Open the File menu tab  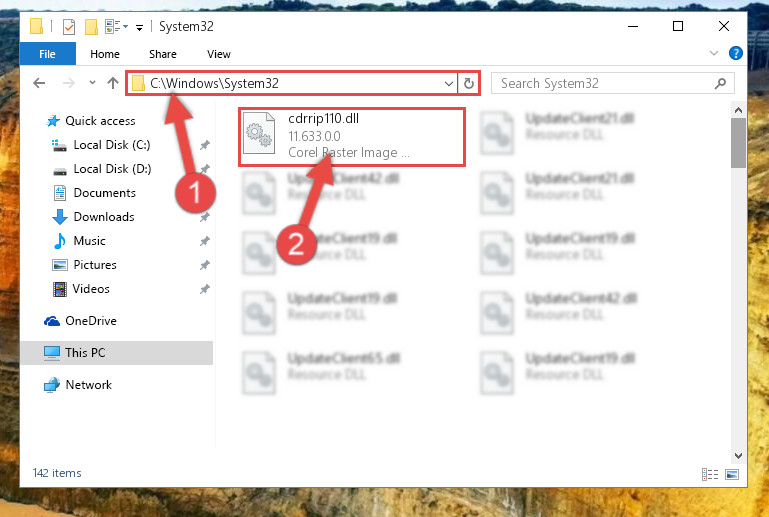(48, 54)
